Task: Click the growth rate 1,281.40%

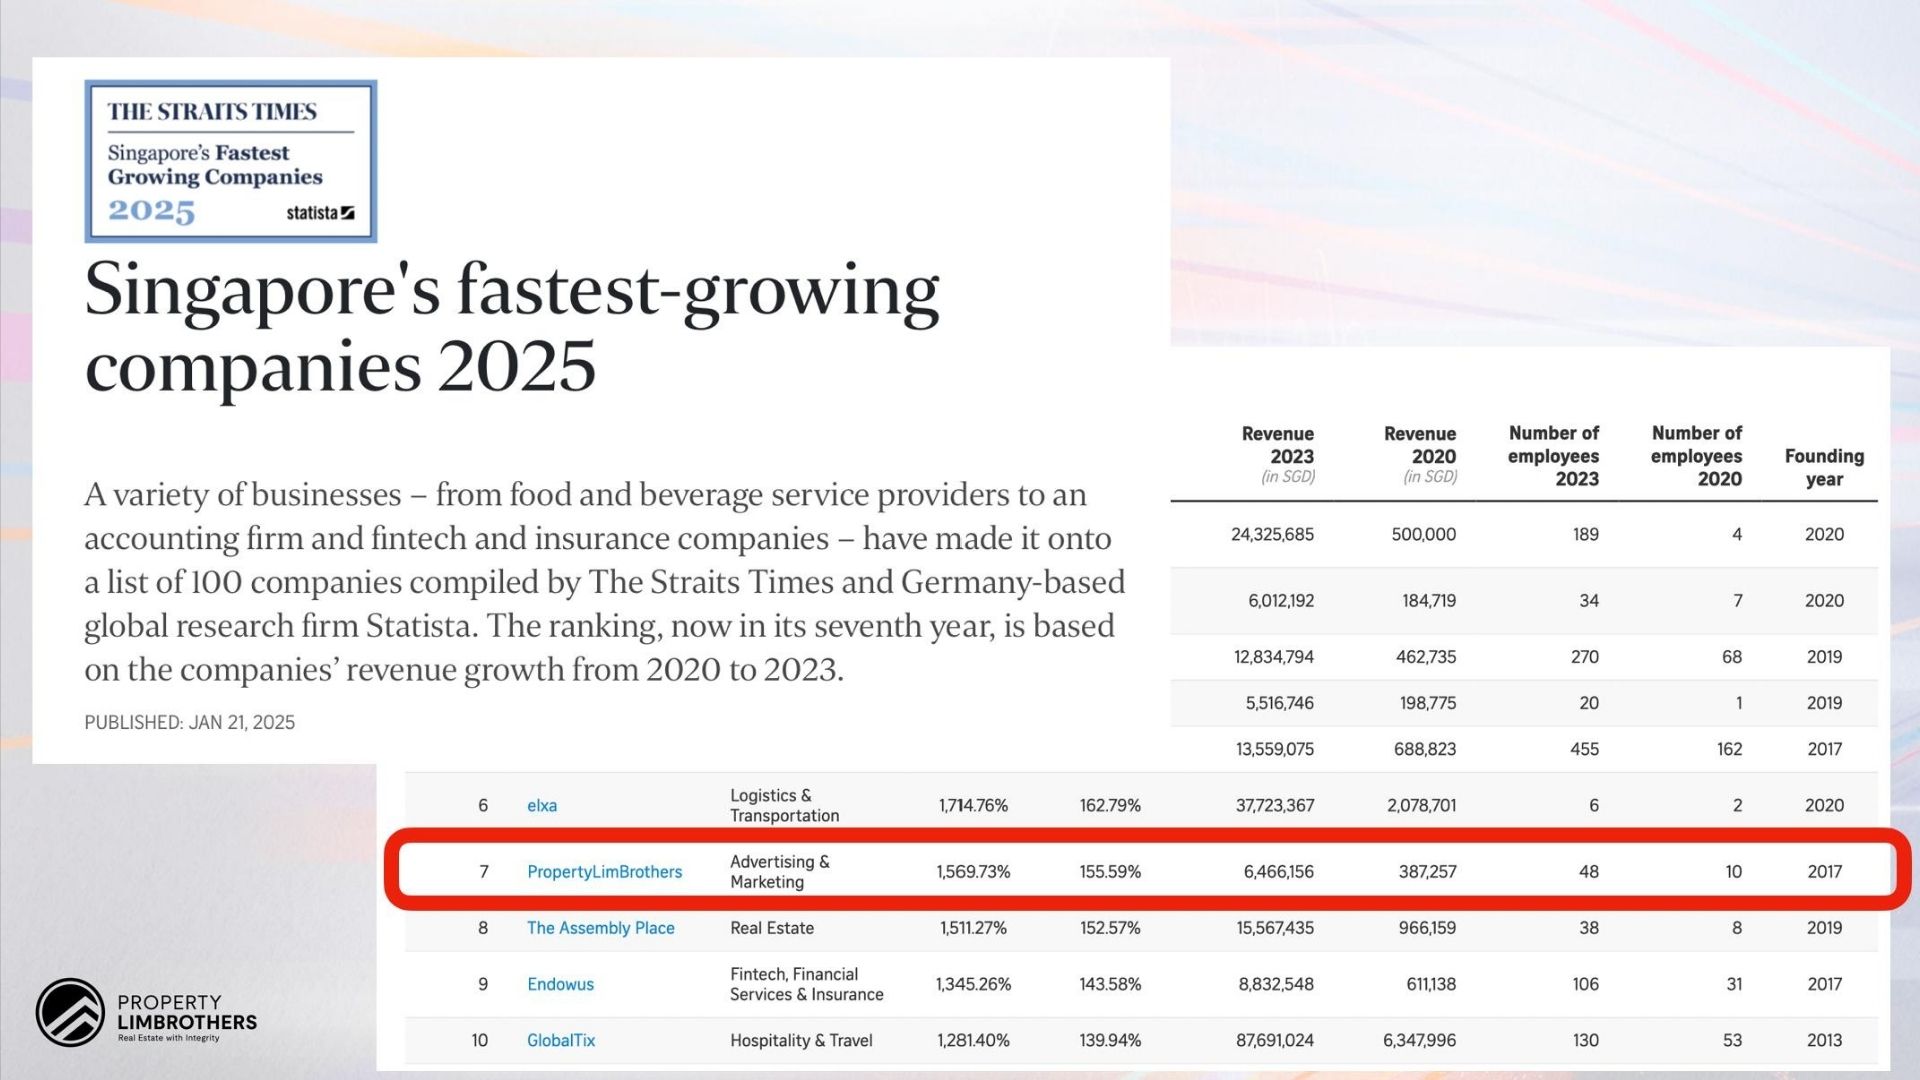Action: [973, 1040]
